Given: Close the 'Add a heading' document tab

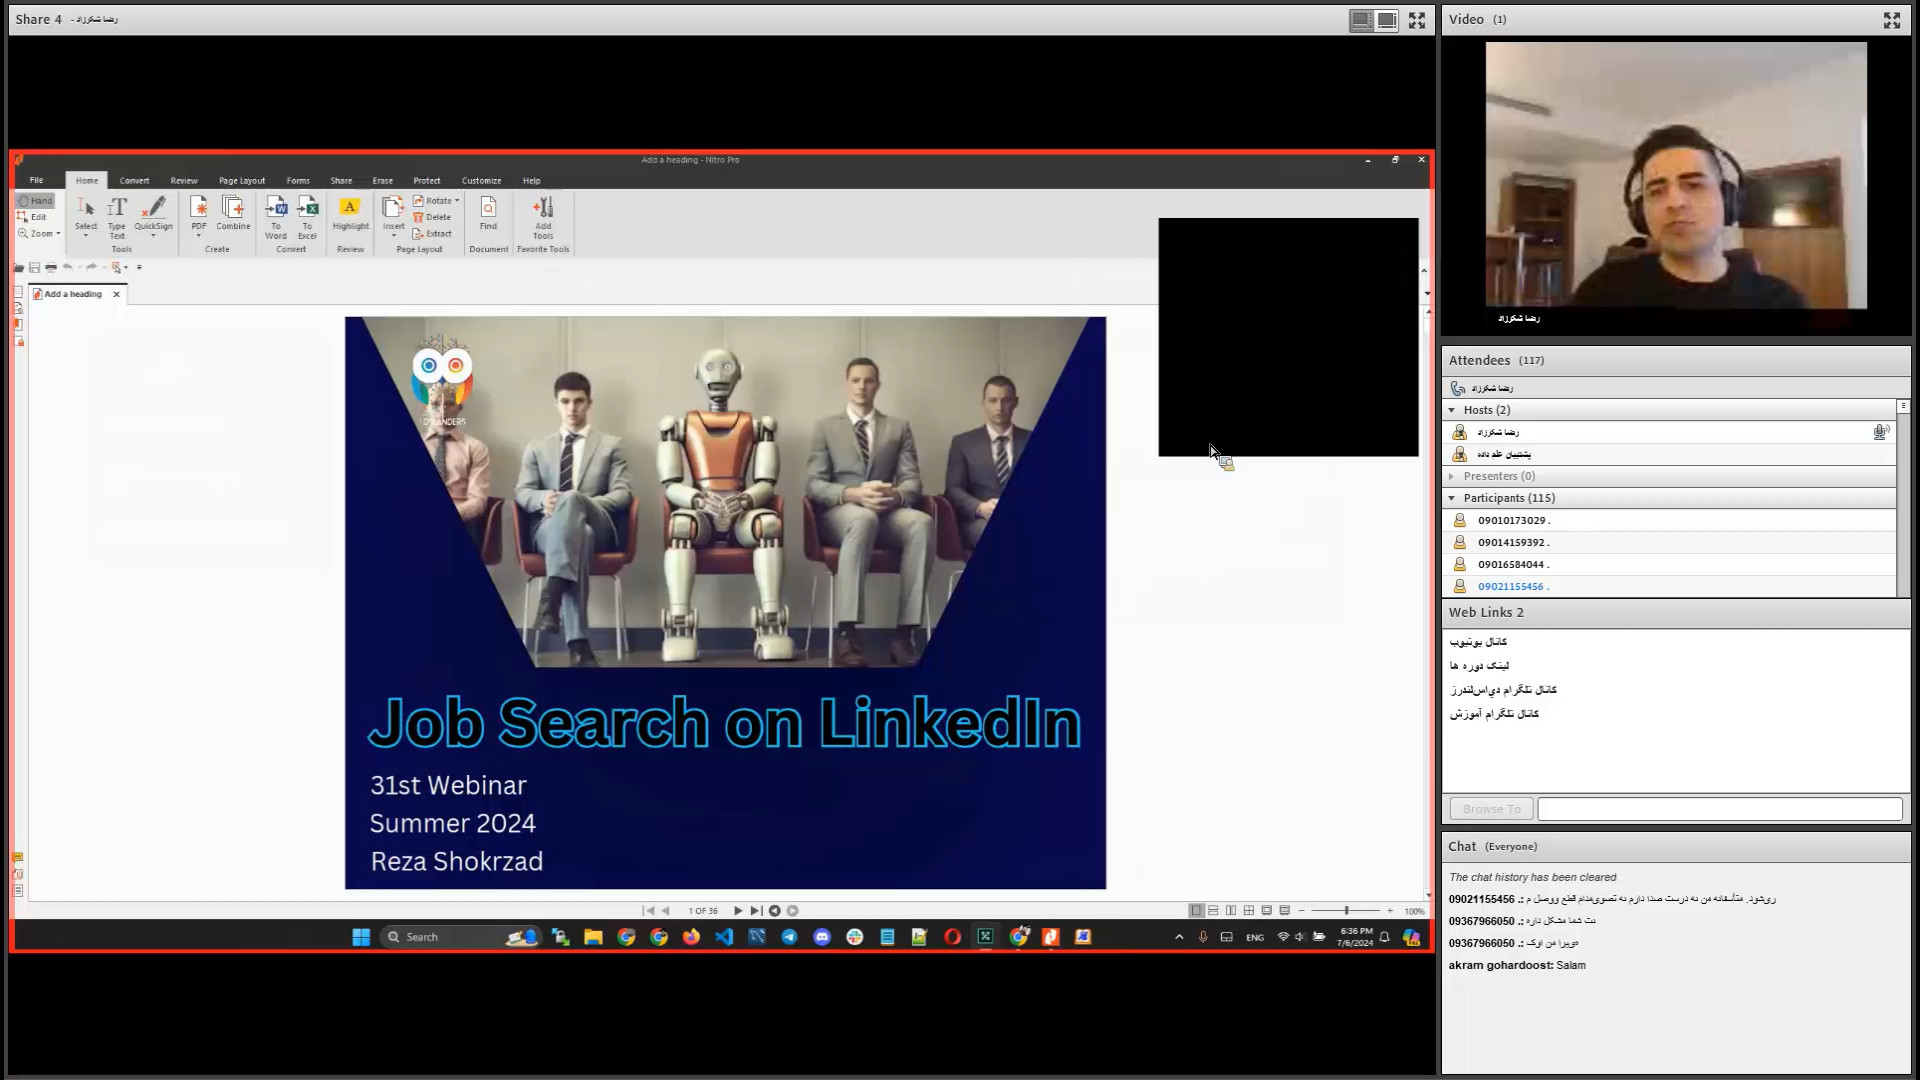Looking at the screenshot, I should point(117,294).
